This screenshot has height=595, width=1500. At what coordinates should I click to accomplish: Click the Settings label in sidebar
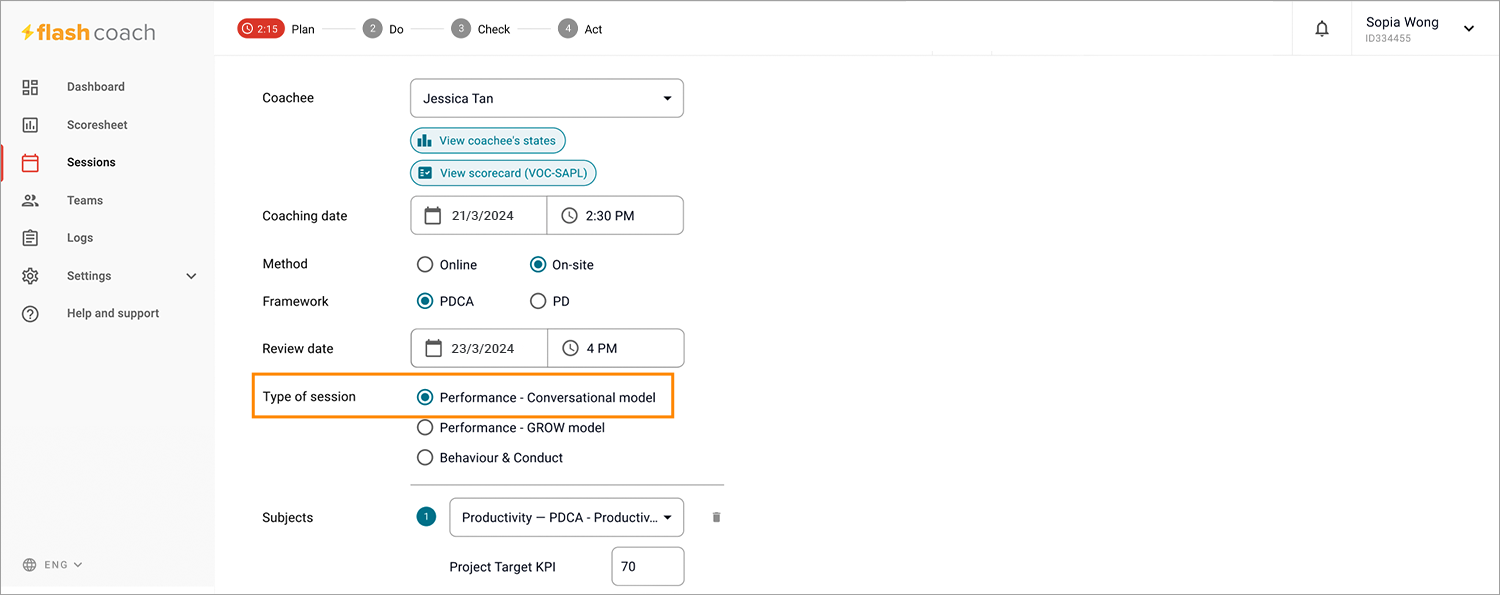pos(89,276)
